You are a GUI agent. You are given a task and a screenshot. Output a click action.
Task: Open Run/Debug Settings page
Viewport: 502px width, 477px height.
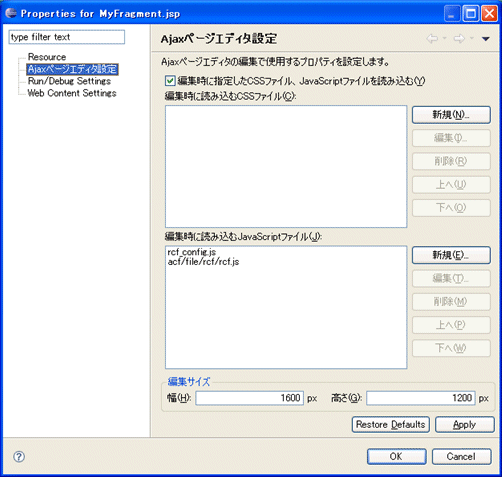[69, 81]
